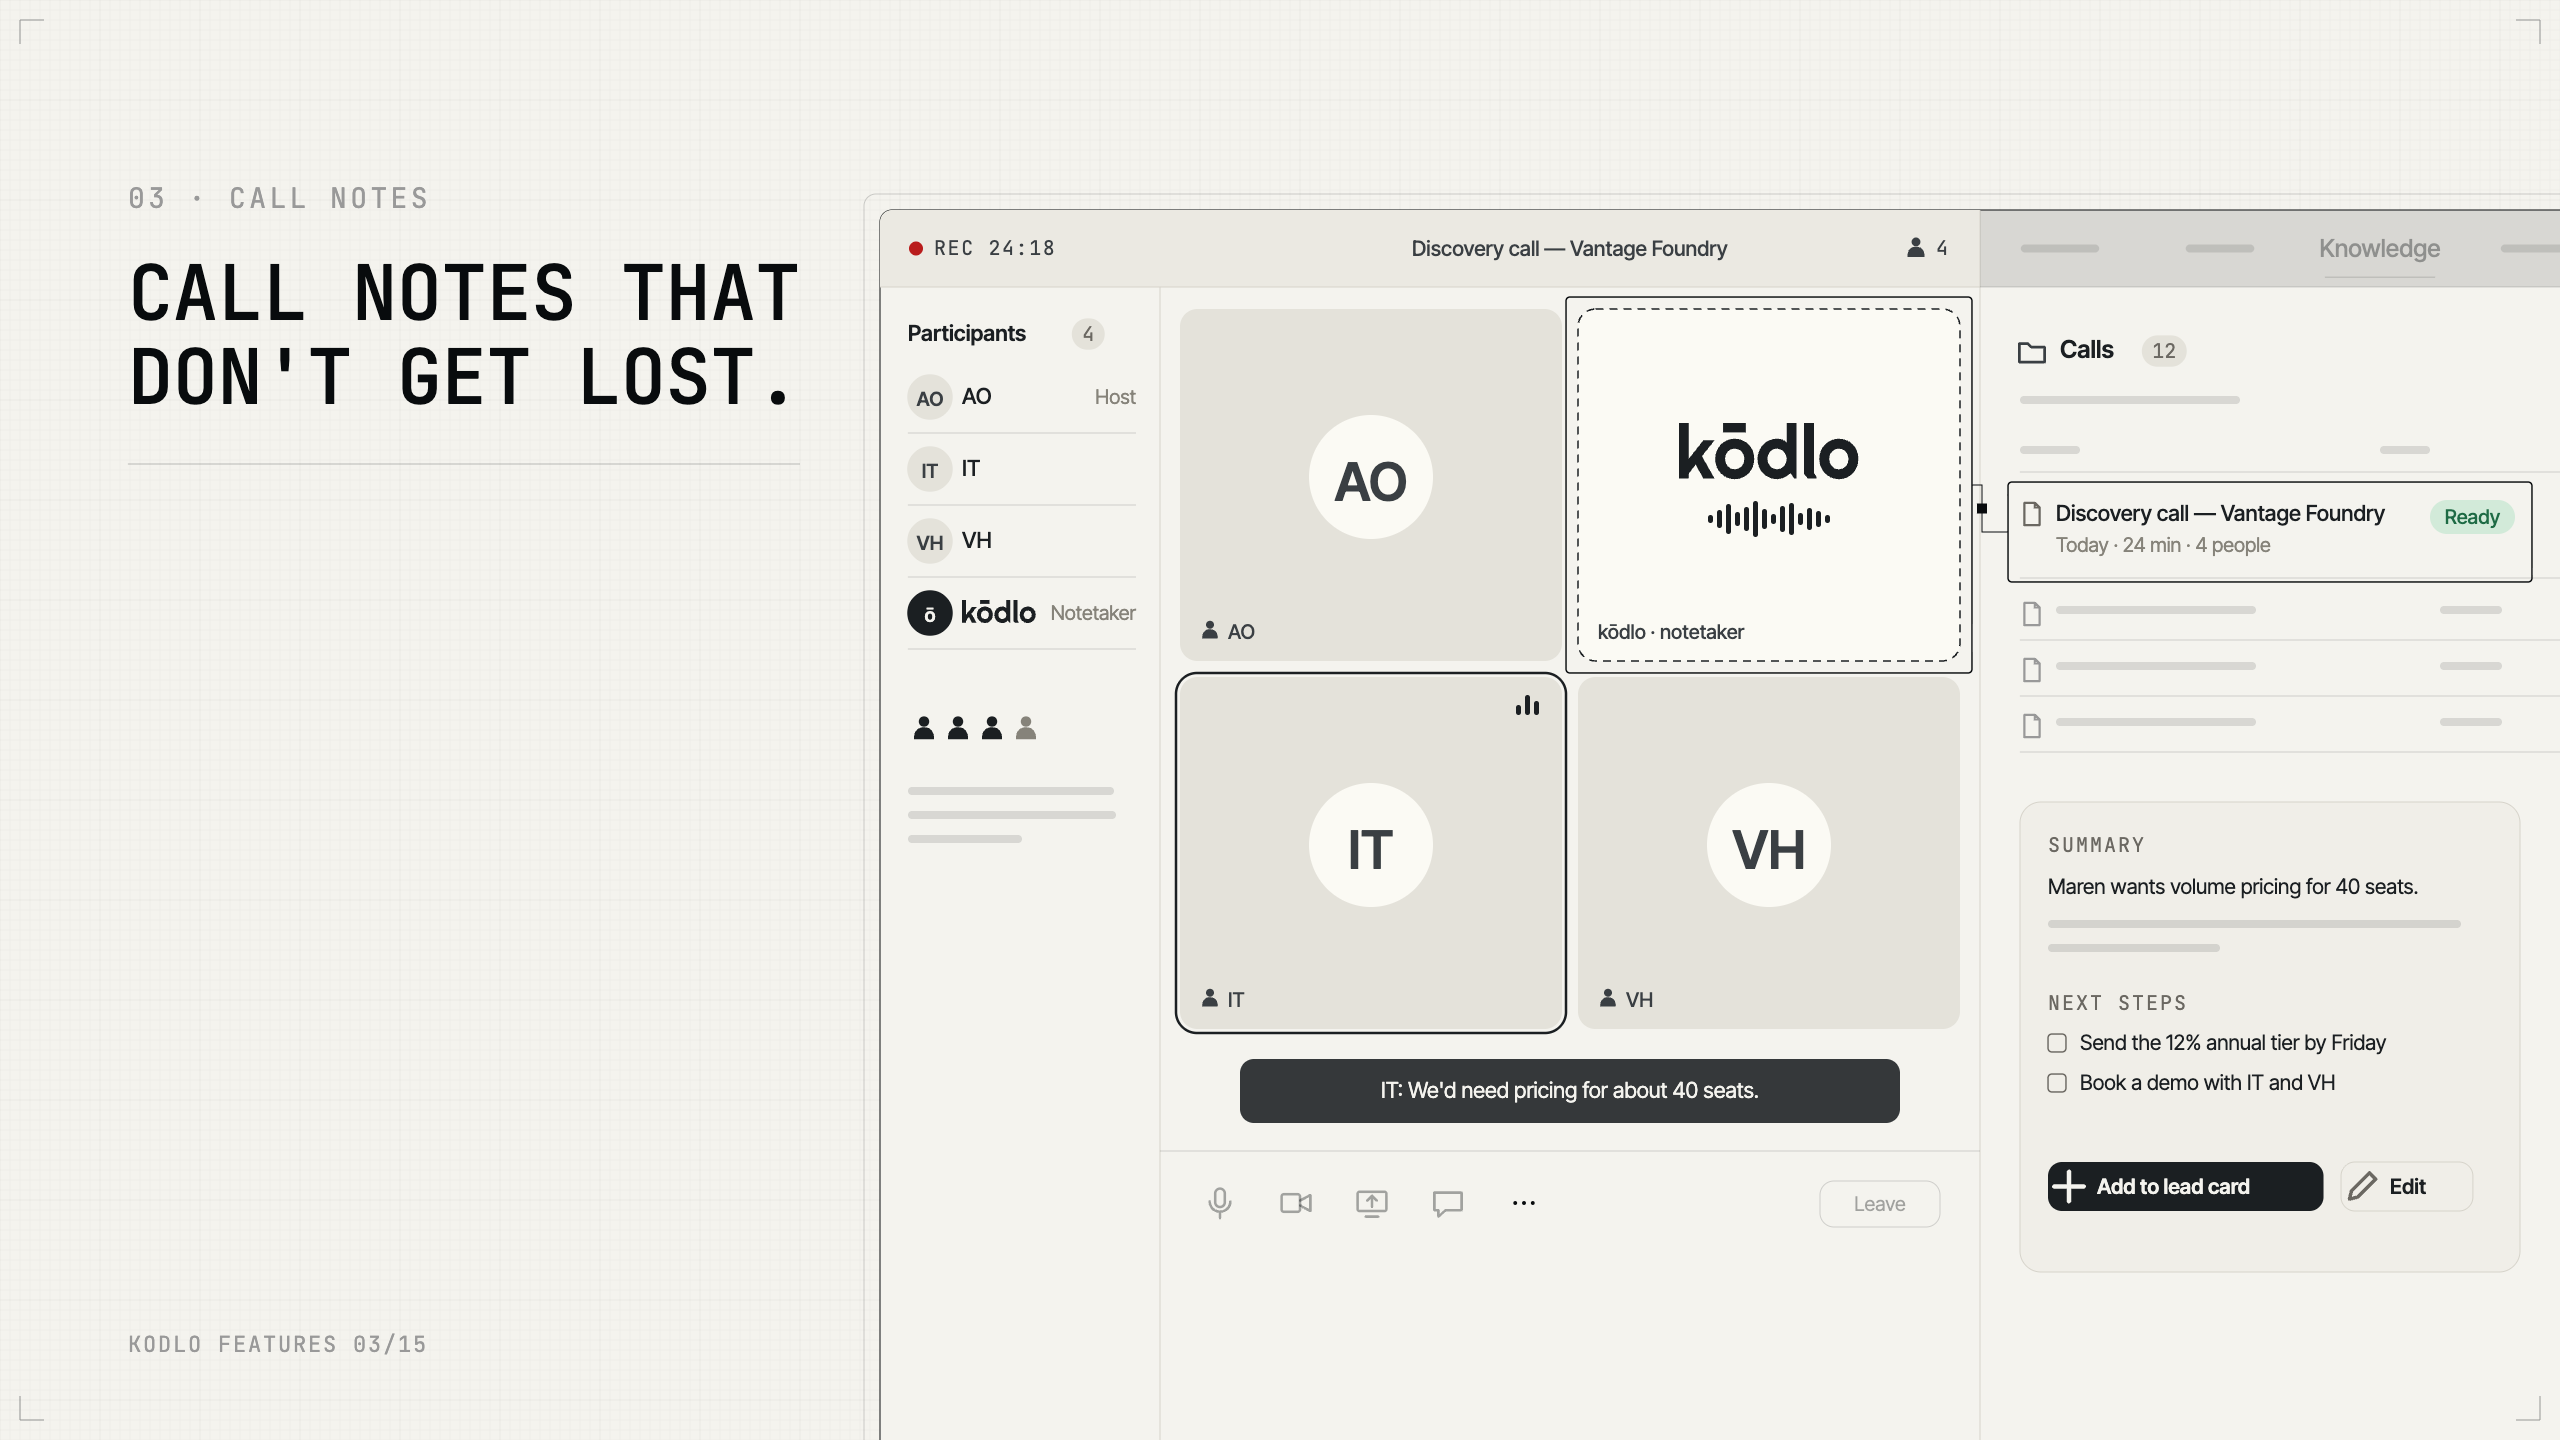Click the Edit summary button
2560x1440 pixels.
click(x=2406, y=1186)
